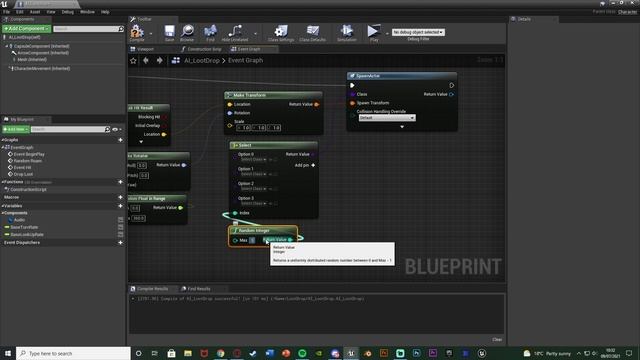Toggle visibility eye for BaseTurnRate variable

[120, 227]
